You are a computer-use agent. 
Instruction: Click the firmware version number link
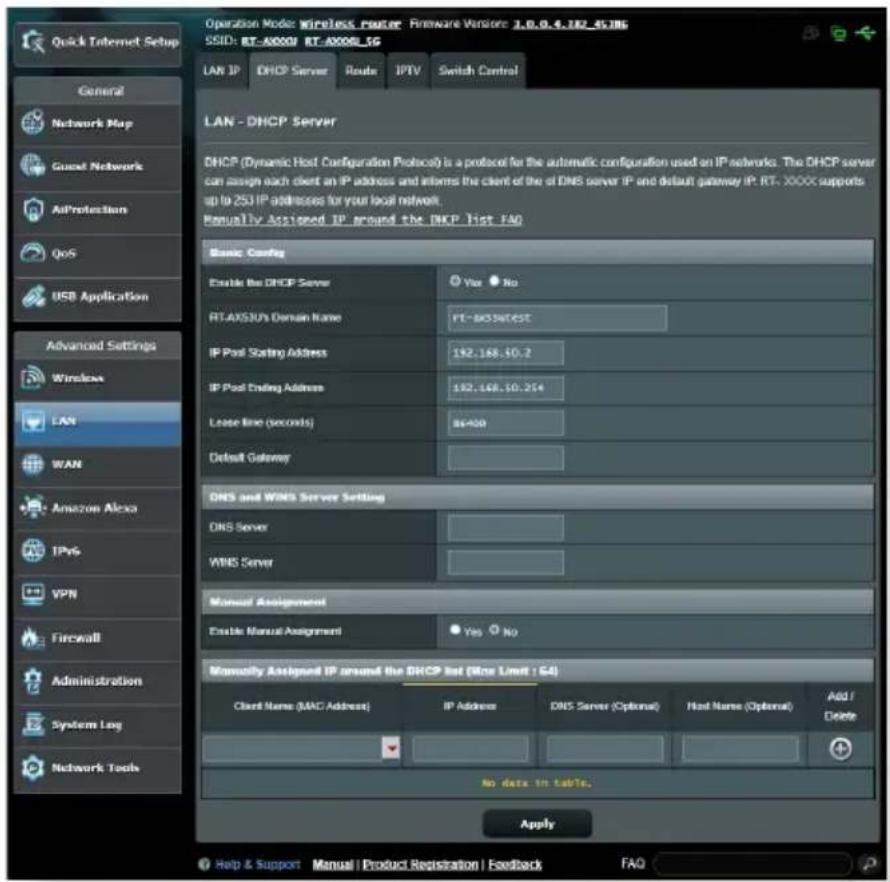[x=570, y=24]
